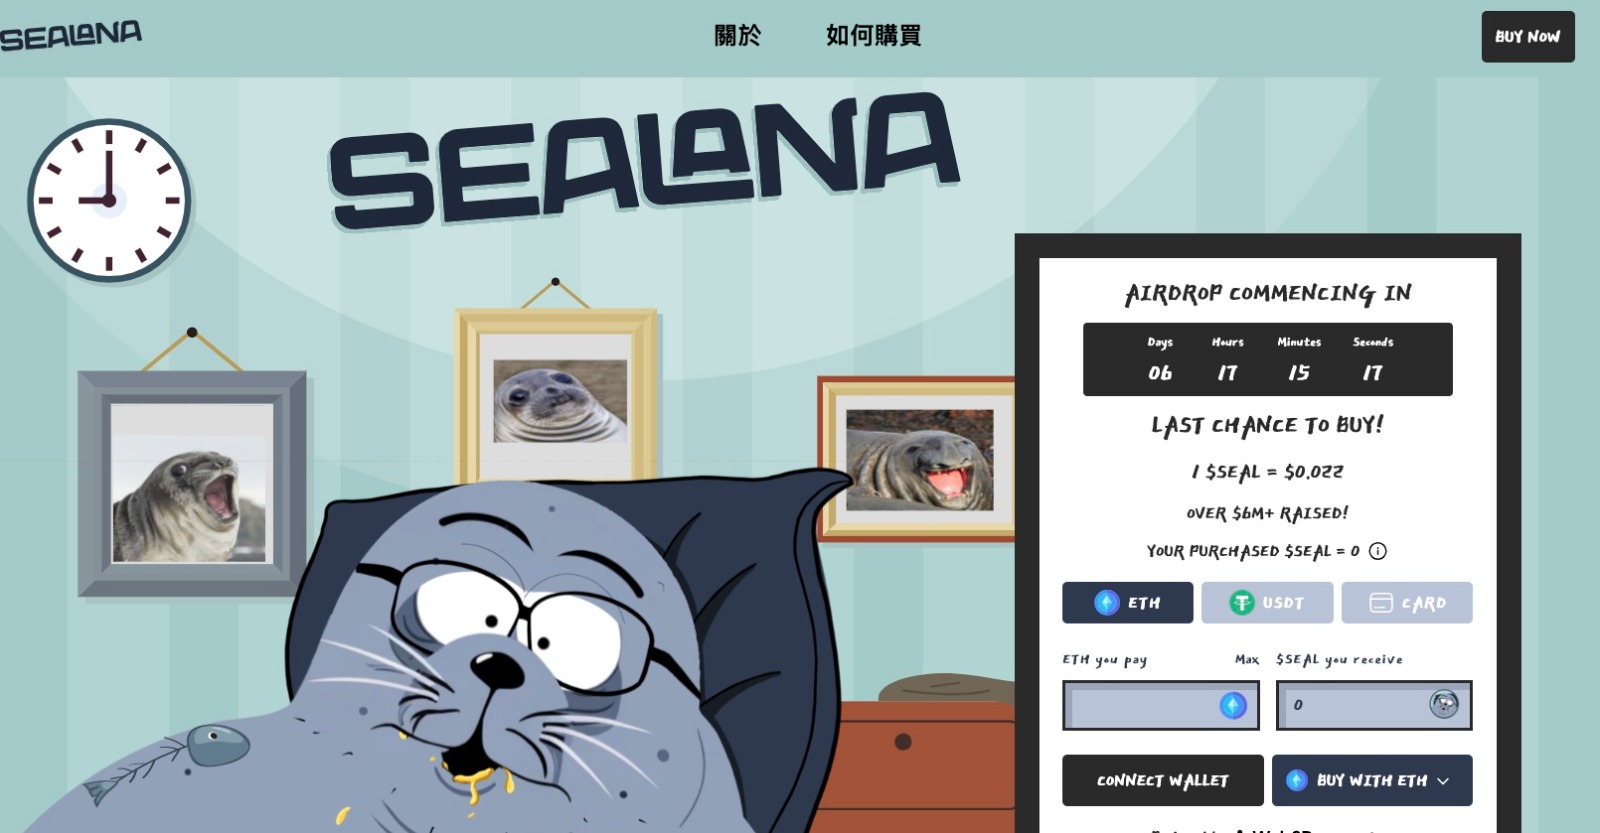Click the chevron arrow on Buy with ETH
Image resolution: width=1600 pixels, height=833 pixels.
[1443, 781]
